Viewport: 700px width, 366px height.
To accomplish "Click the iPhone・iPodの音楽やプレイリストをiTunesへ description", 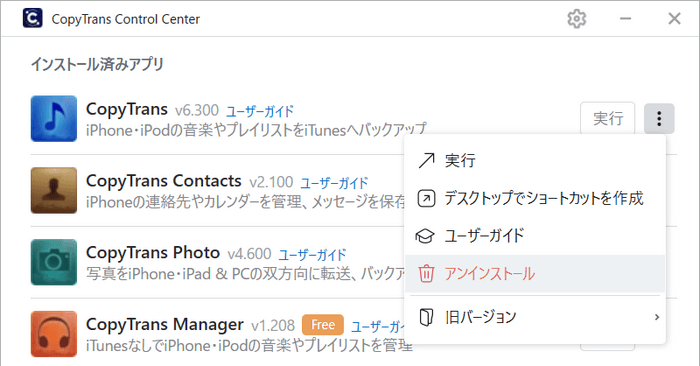I will coord(256,130).
